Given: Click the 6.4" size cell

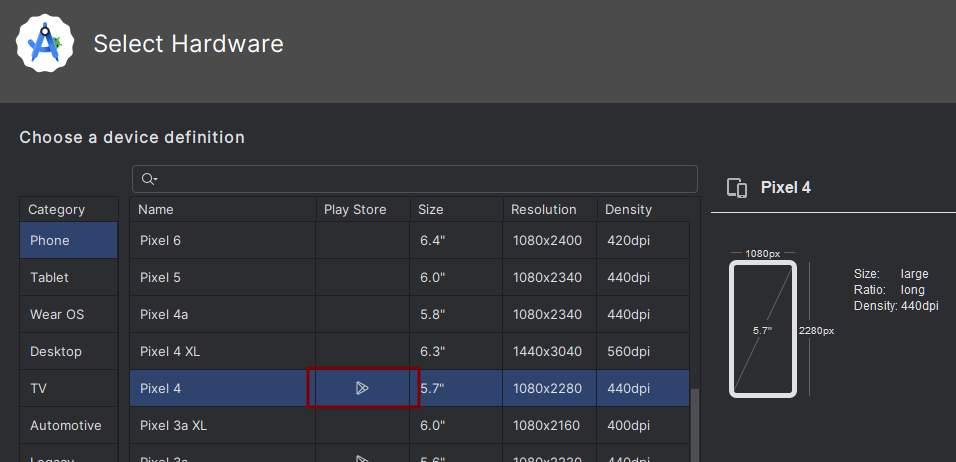Looking at the screenshot, I should 457,240.
